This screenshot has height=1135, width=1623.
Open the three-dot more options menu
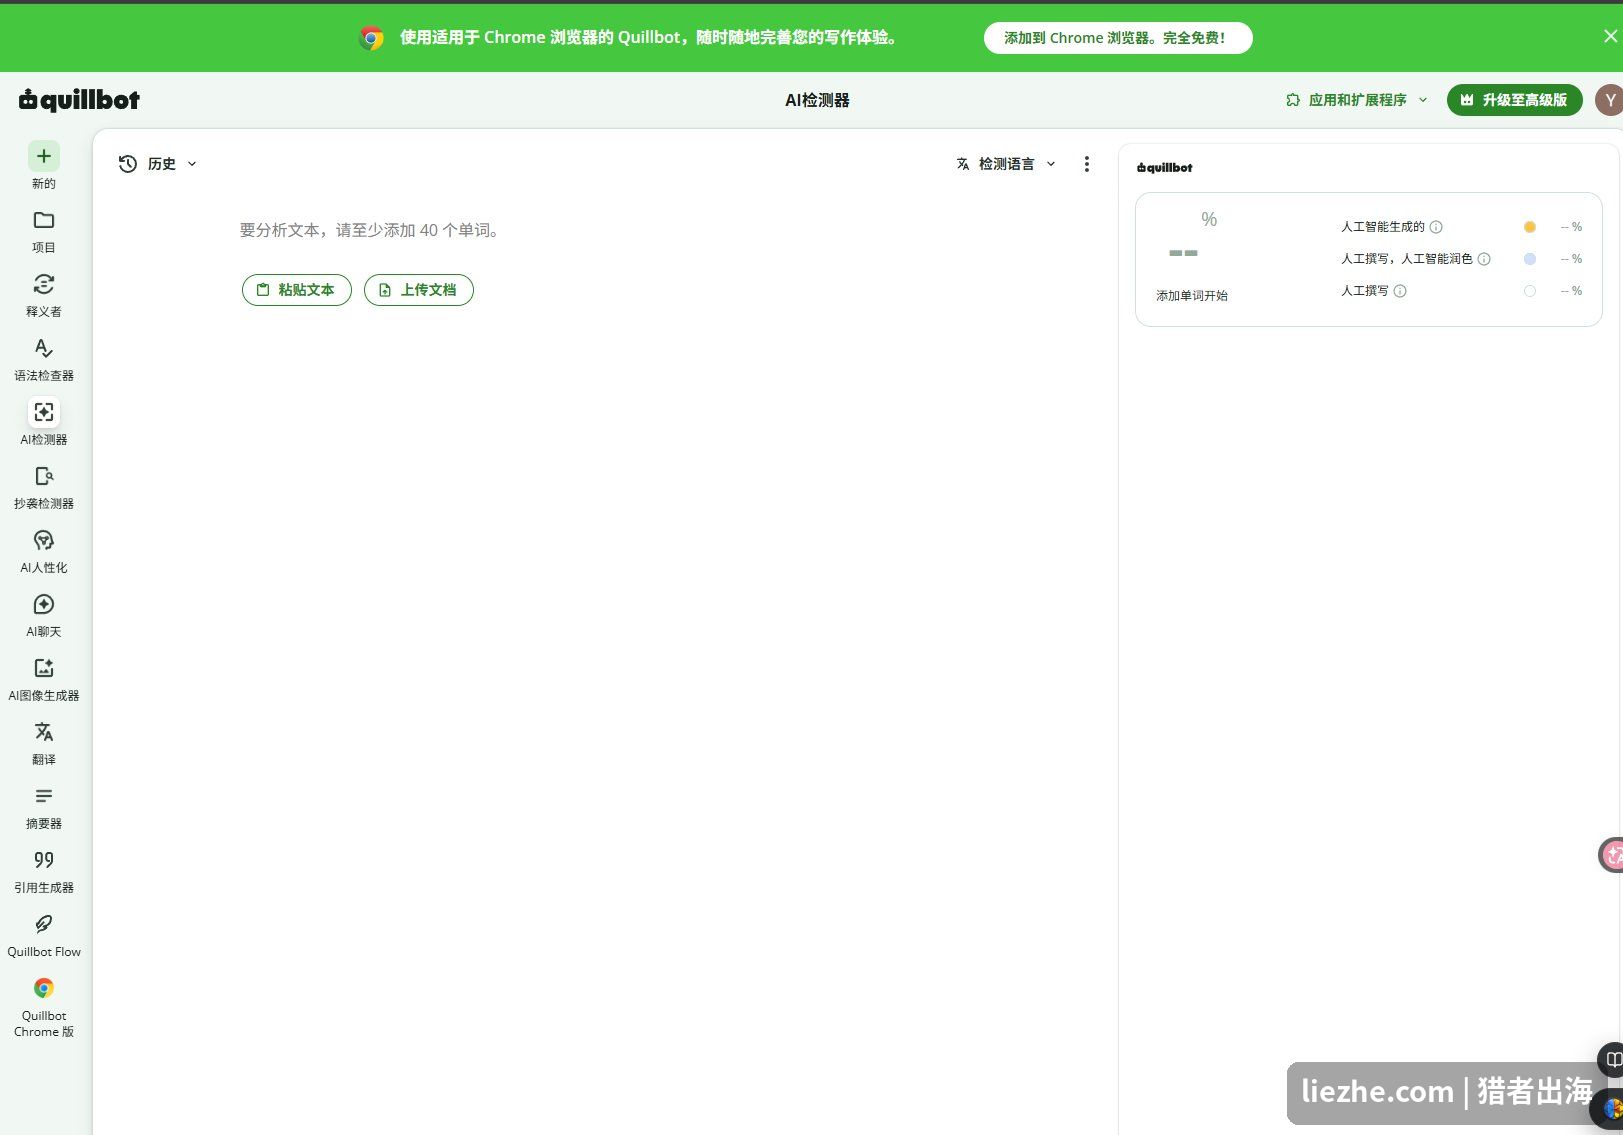click(1087, 164)
